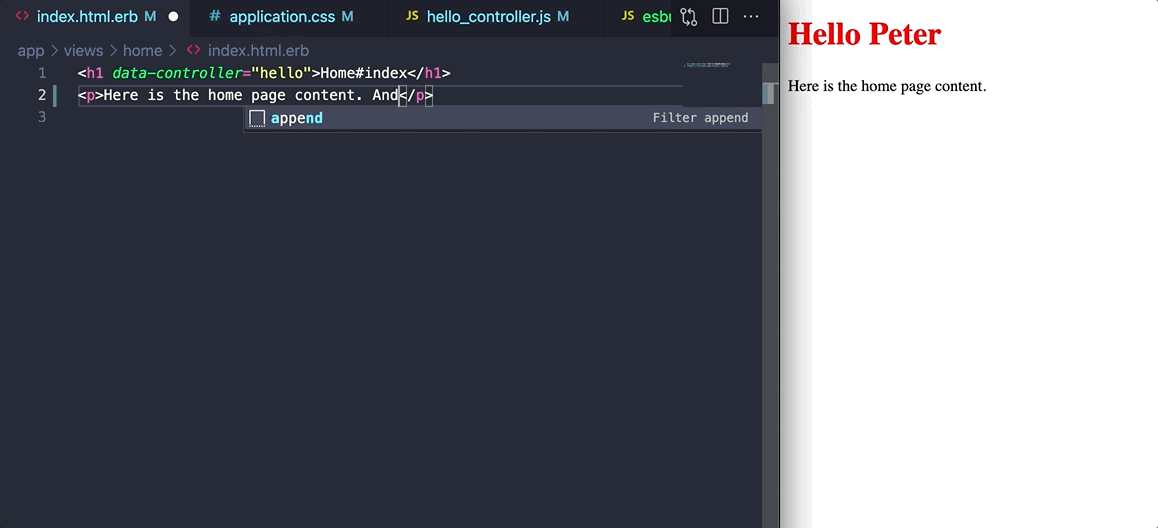
Task: Open source control changes icon in editor toolbar
Action: pyautogui.click(x=688, y=16)
